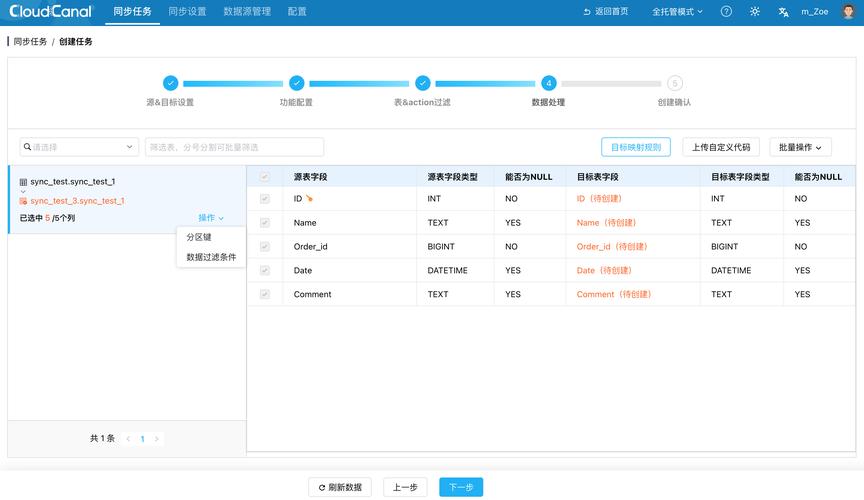This screenshot has height=500, width=864.
Task: Click the BIGINT source type in Order_id row
Action: [441, 246]
